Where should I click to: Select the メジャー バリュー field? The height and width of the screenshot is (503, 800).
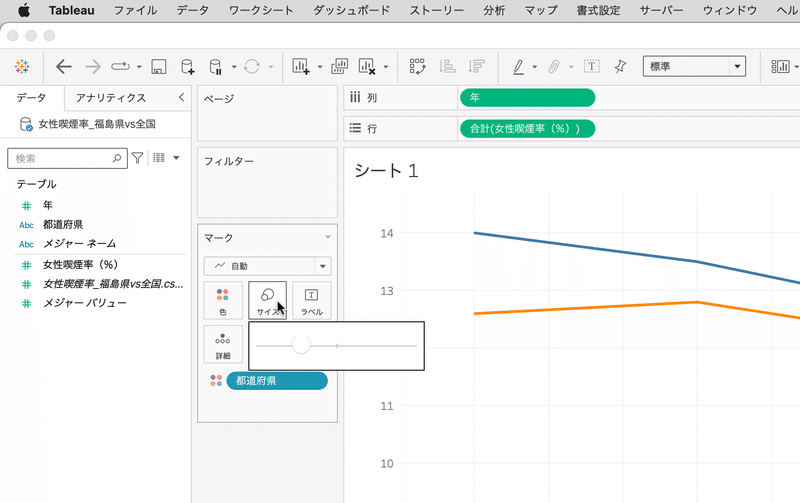85,303
